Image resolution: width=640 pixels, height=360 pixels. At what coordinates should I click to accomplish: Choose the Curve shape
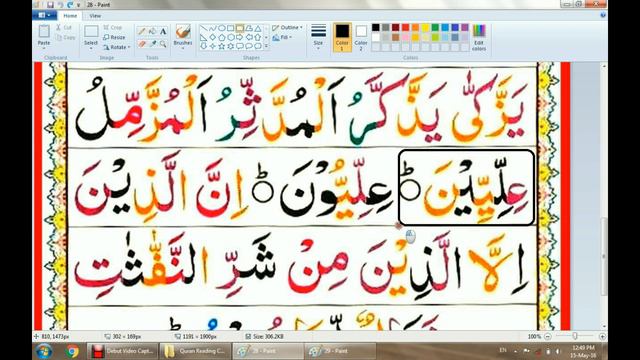tap(212, 29)
